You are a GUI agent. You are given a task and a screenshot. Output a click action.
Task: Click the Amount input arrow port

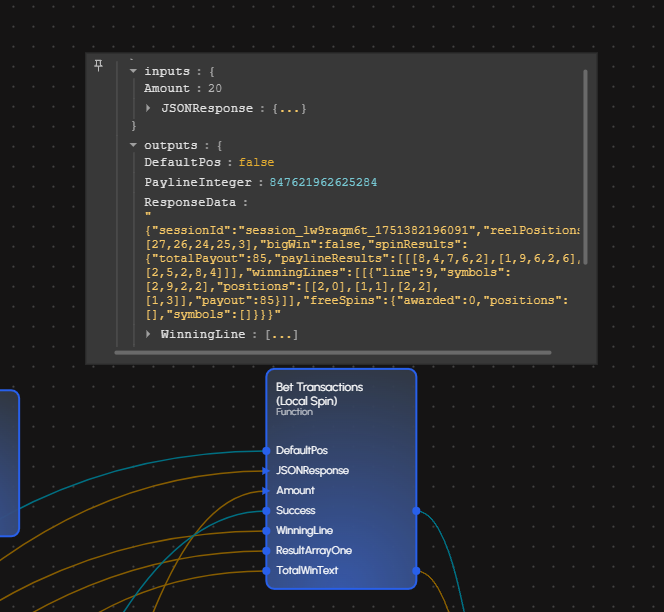266,491
